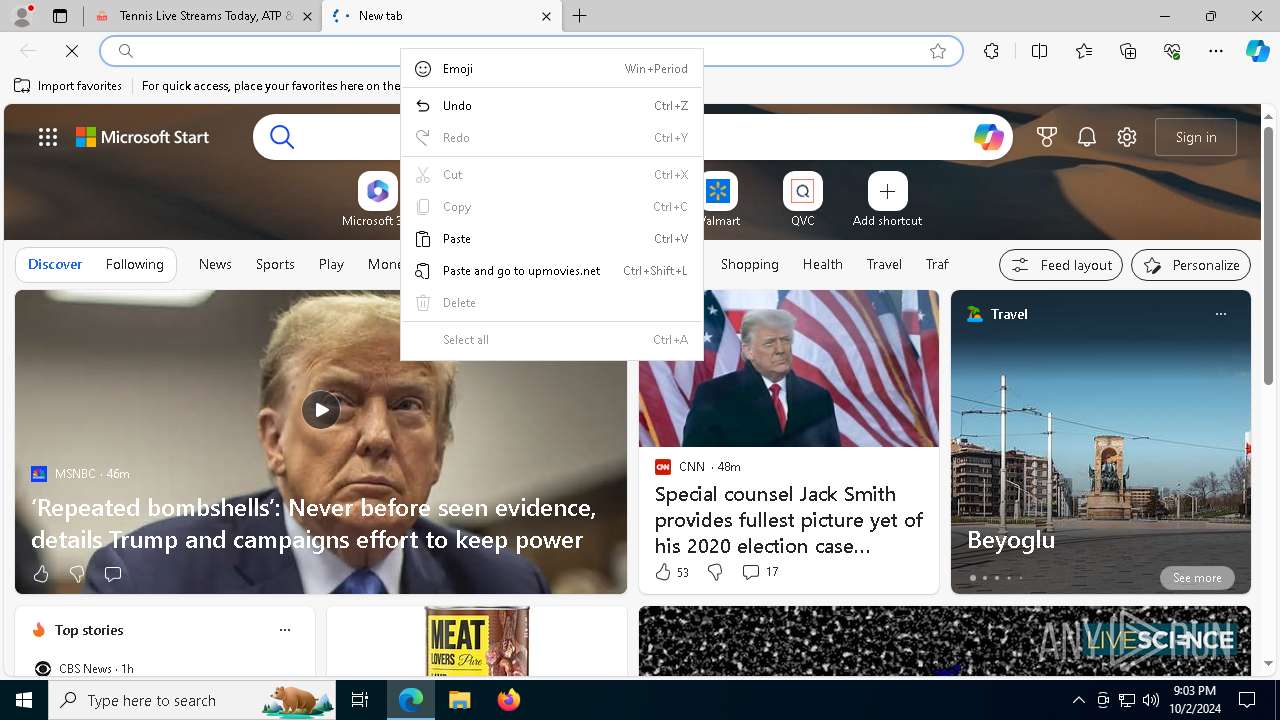Open page settings gear icon
This screenshot has width=1280, height=720.
click(x=1127, y=137)
